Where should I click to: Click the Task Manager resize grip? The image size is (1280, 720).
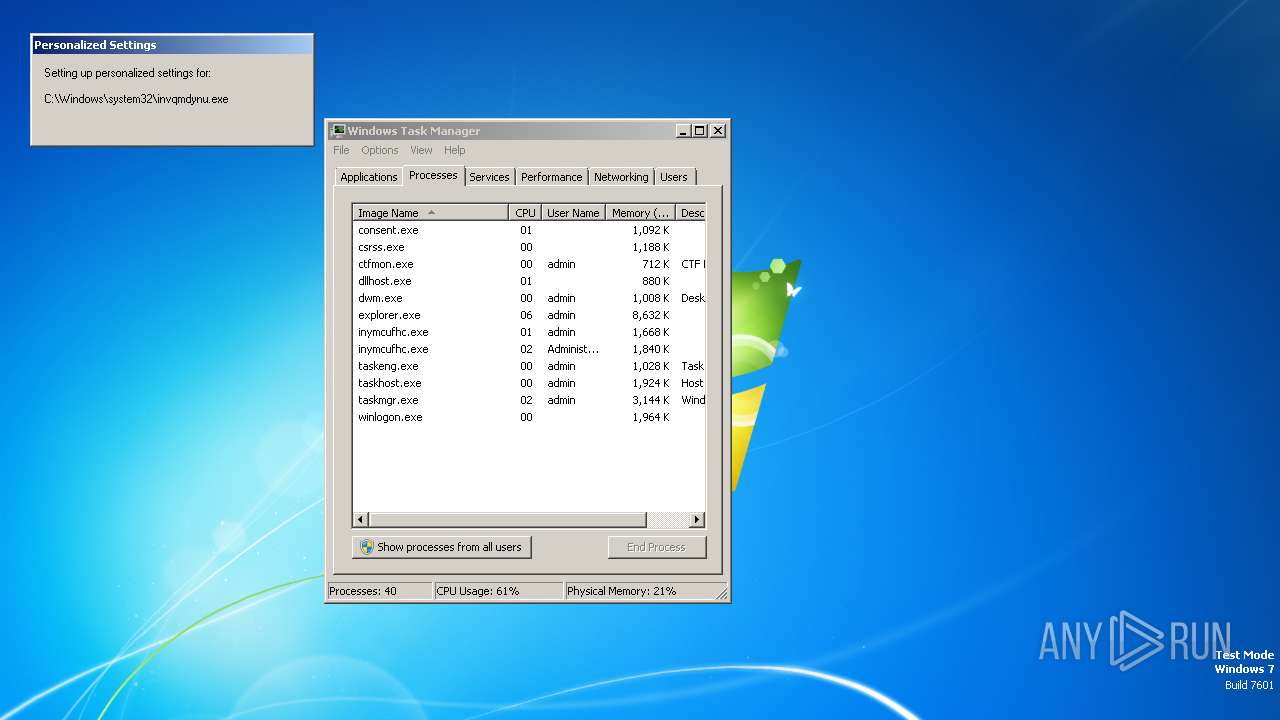(722, 594)
